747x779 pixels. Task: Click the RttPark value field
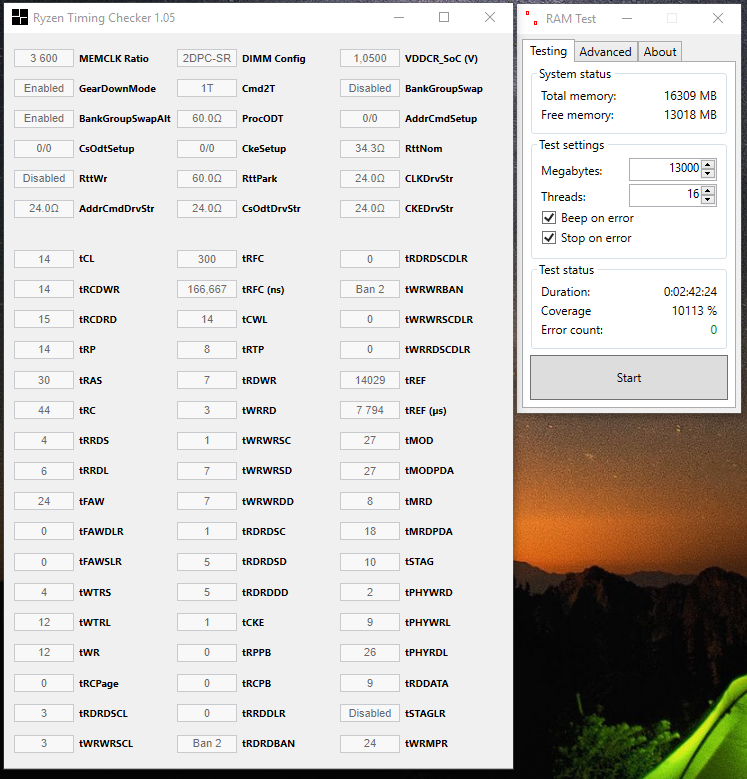point(207,178)
